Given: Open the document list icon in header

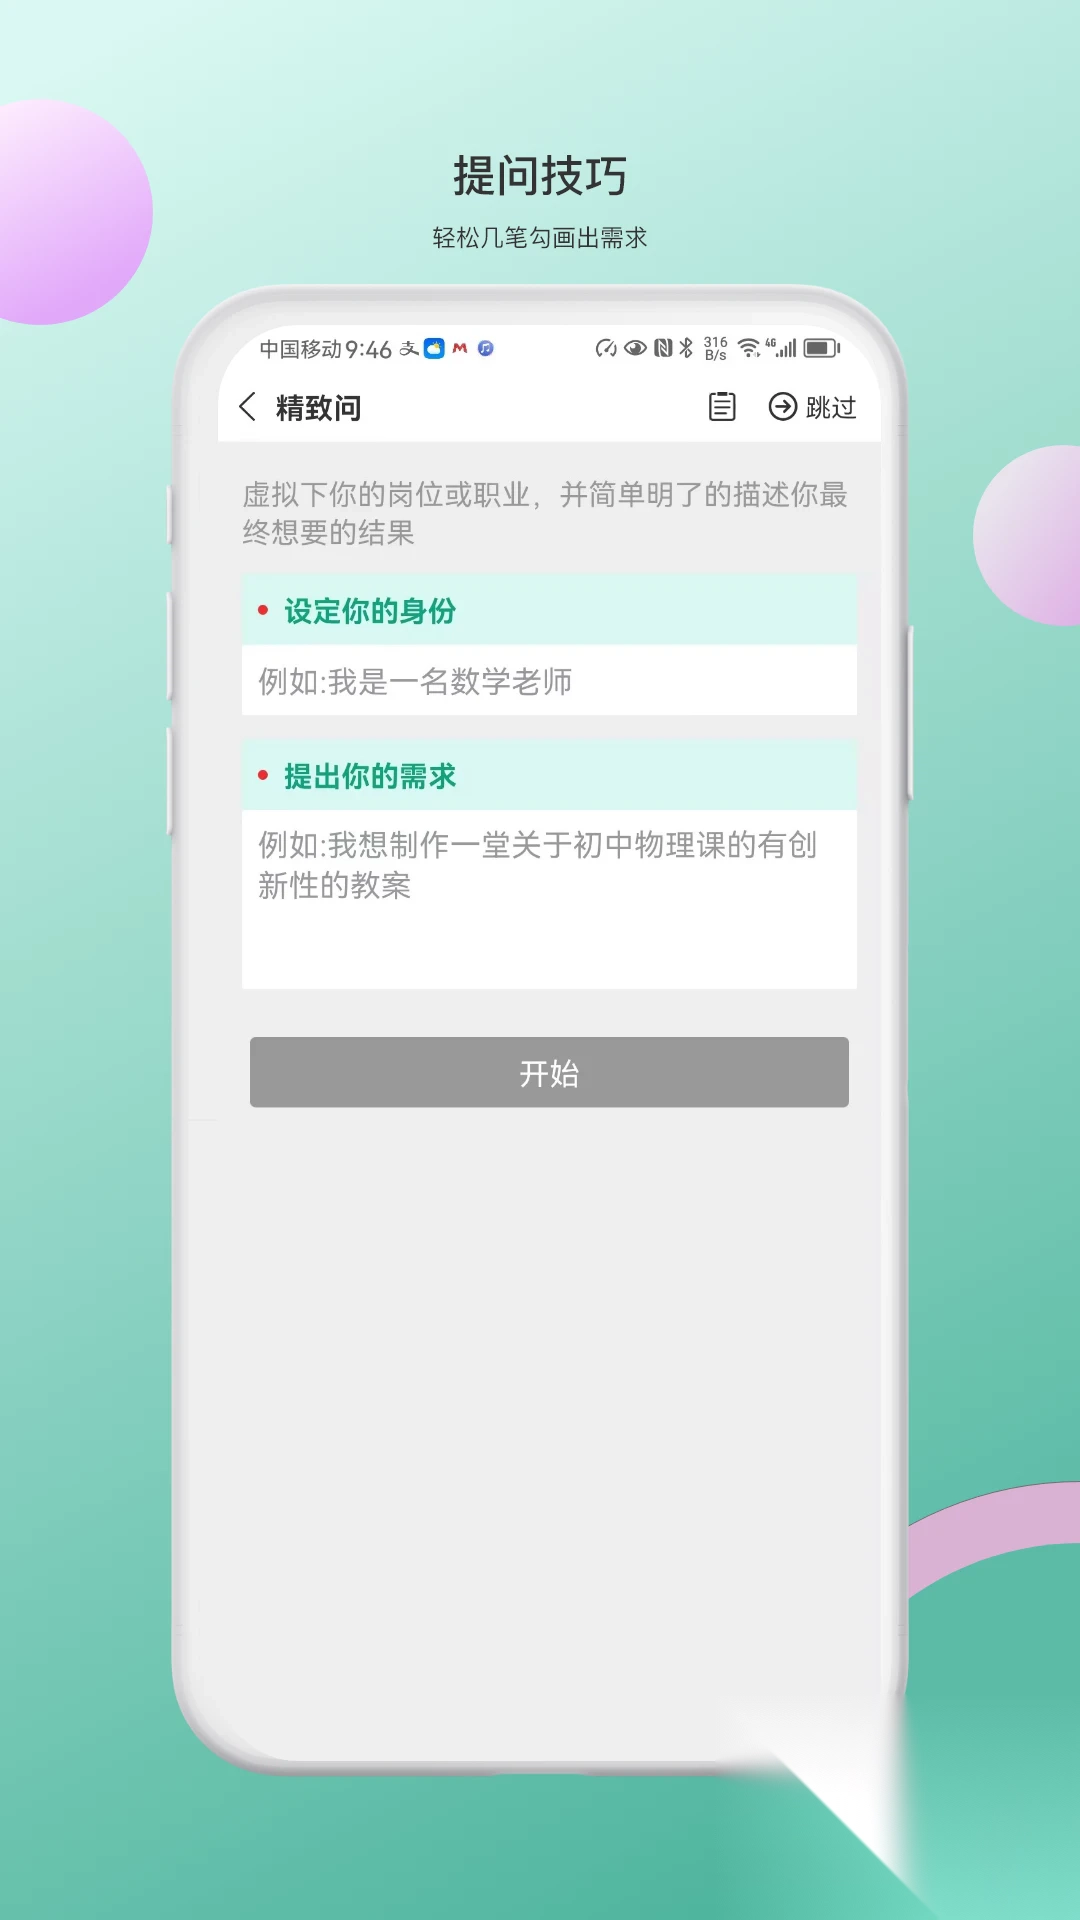Looking at the screenshot, I should [722, 407].
